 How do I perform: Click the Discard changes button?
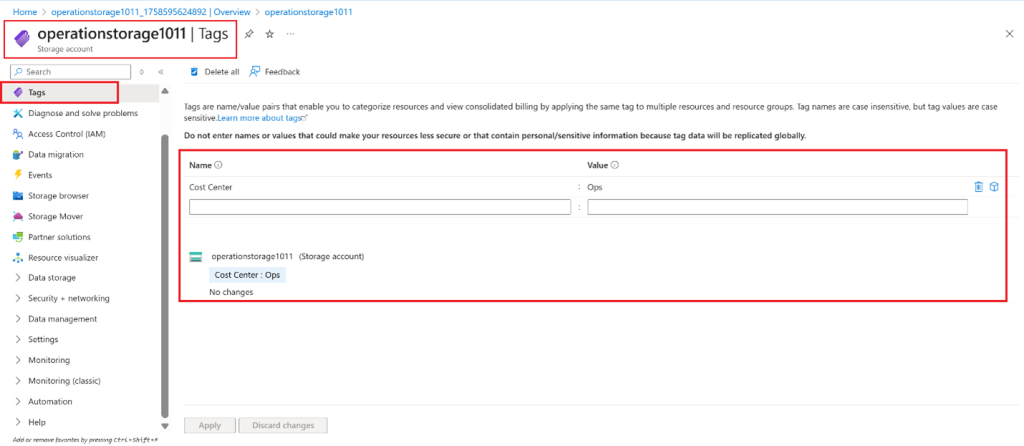click(x=283, y=425)
